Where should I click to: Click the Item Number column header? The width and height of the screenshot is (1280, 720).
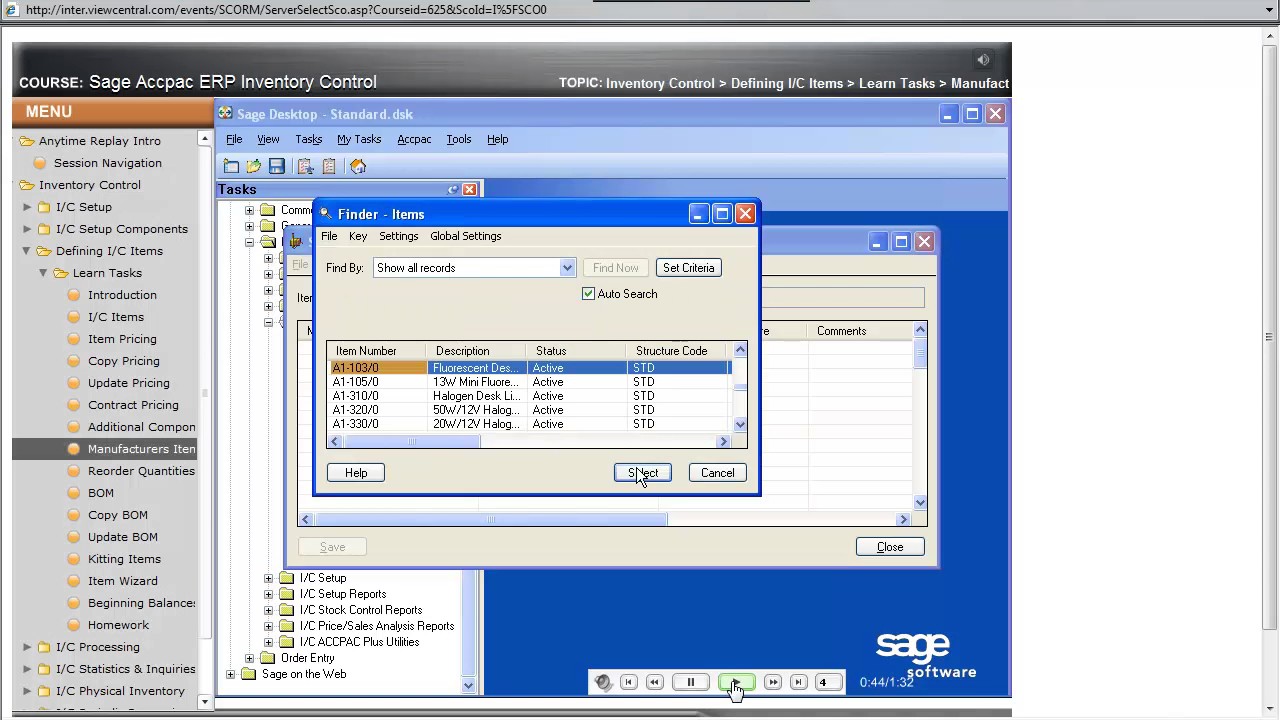377,351
